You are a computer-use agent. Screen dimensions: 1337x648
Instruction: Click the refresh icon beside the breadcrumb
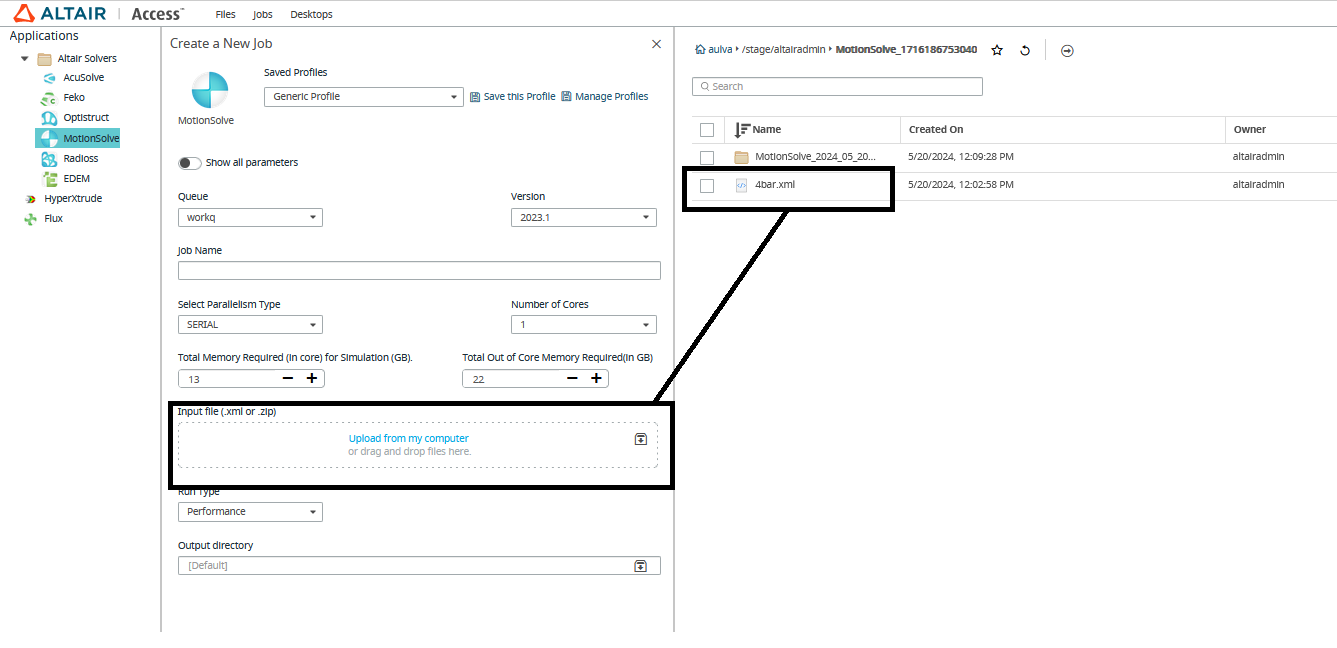[x=1025, y=50]
